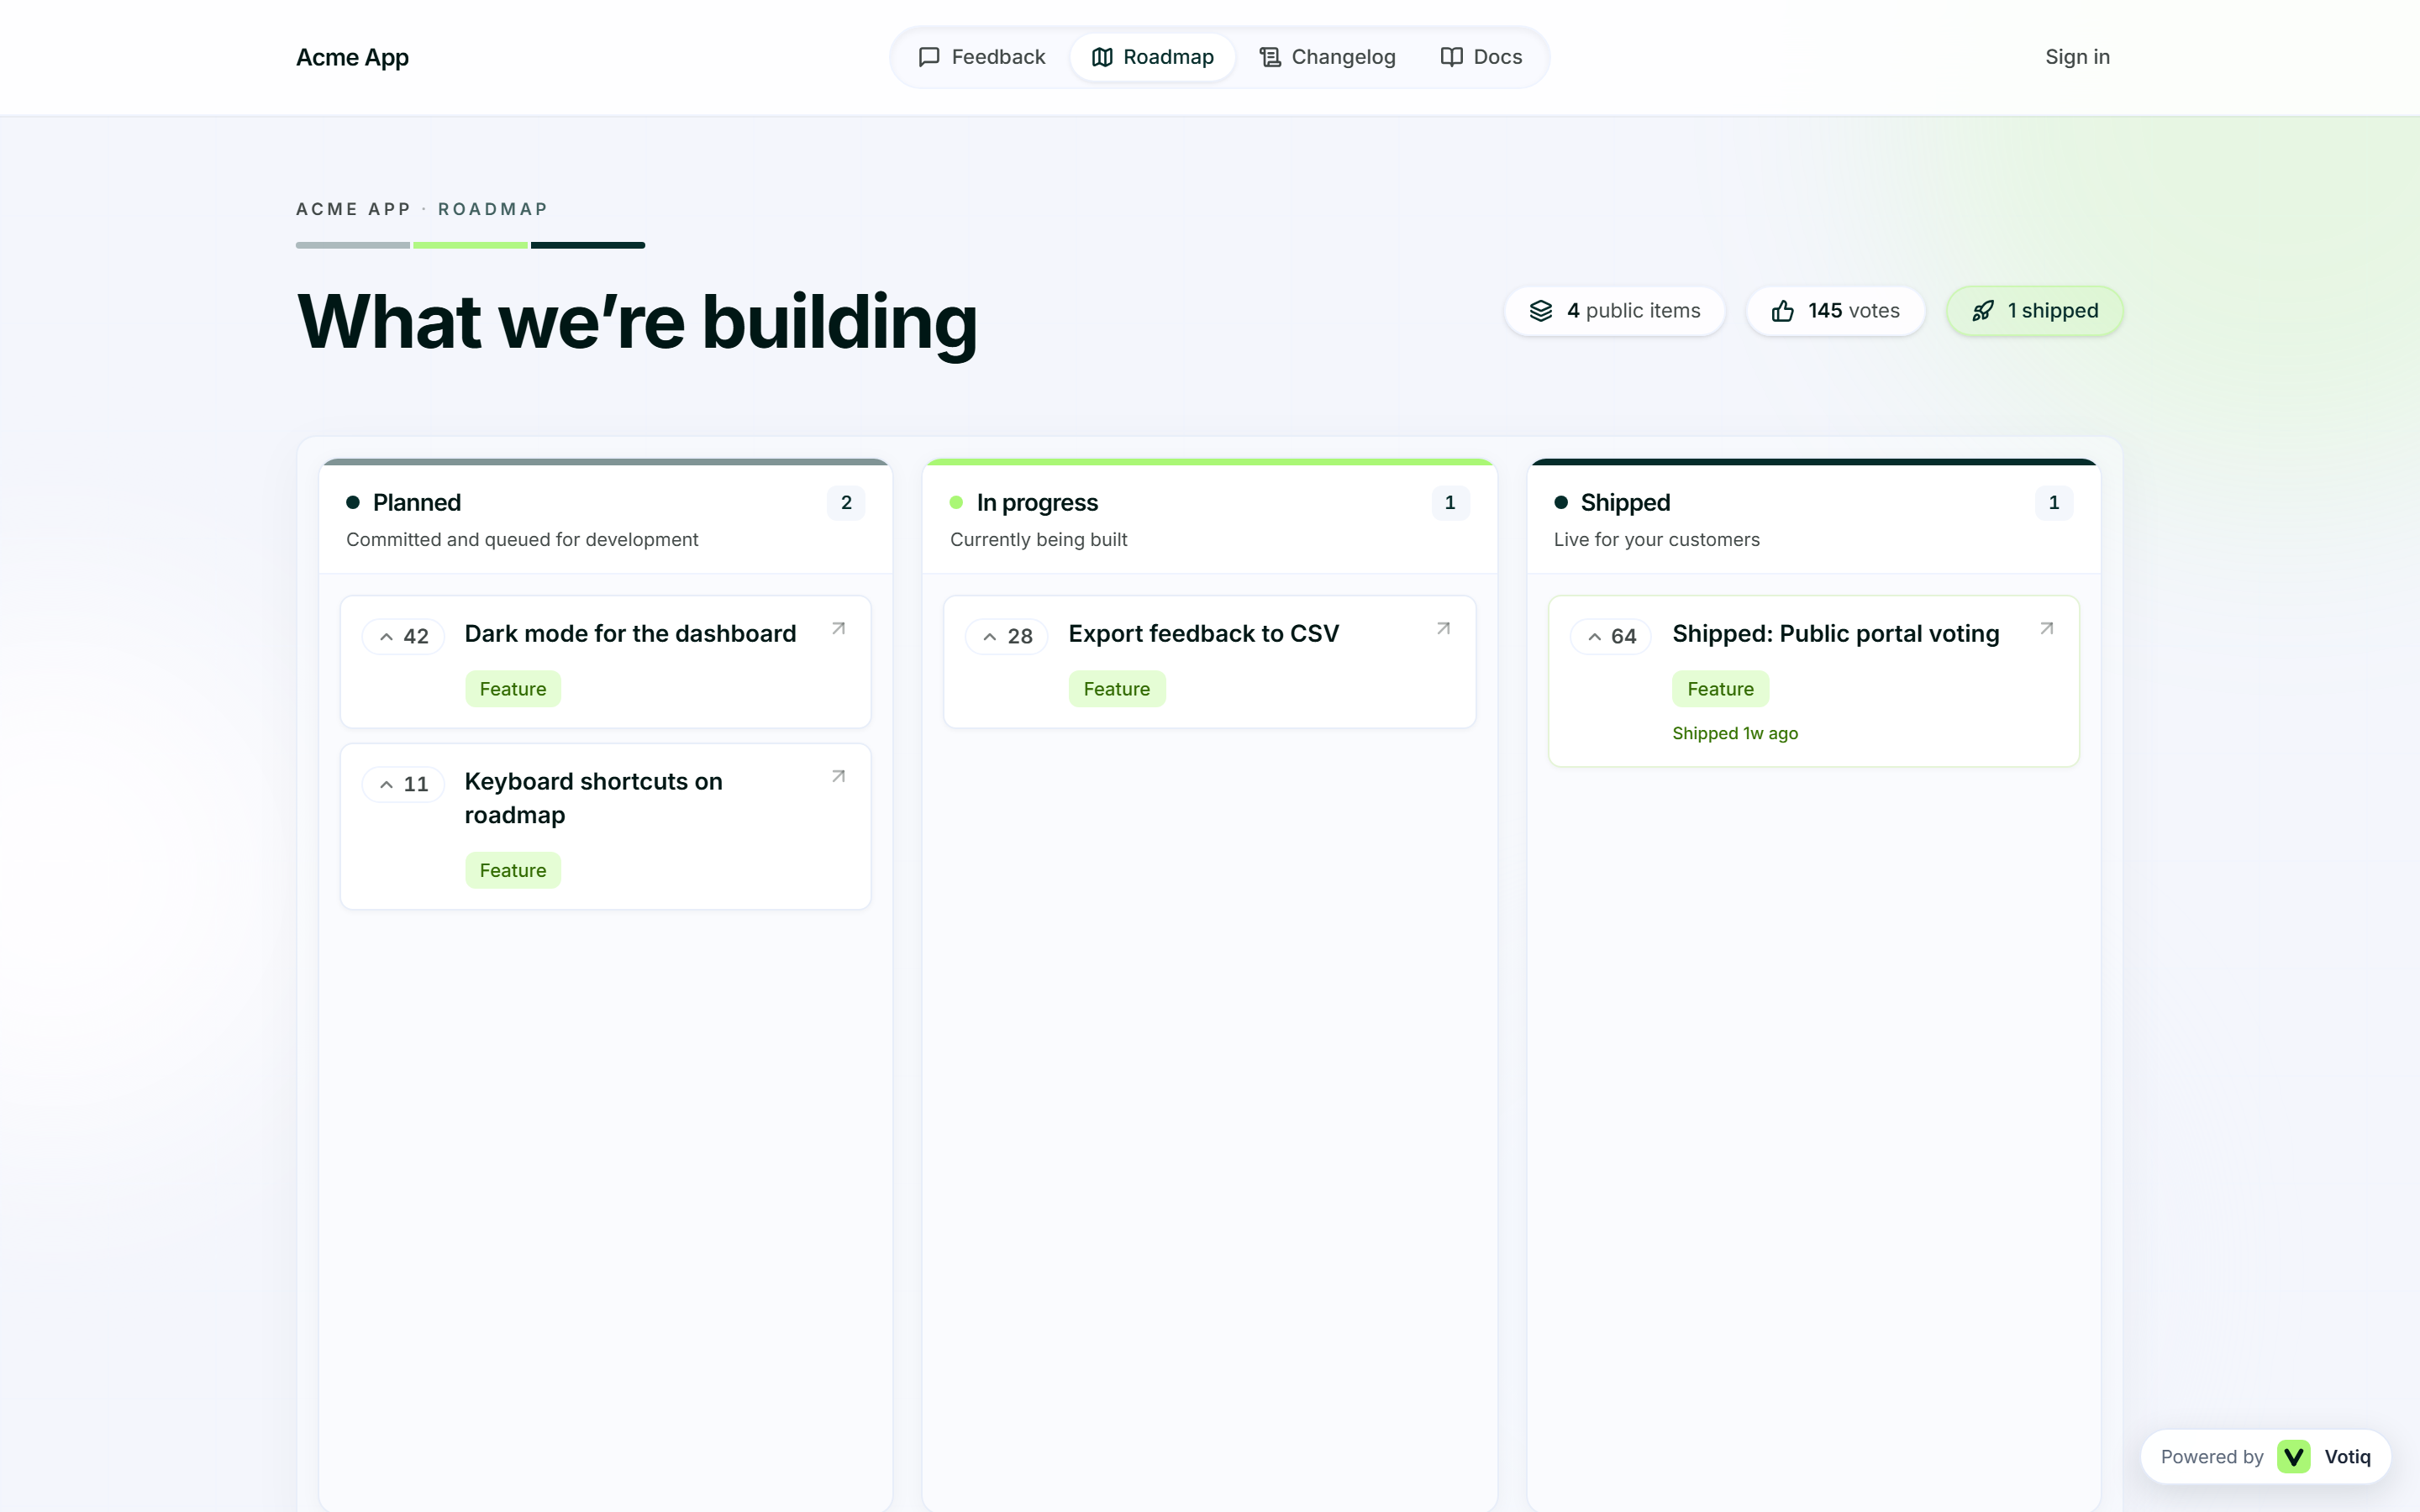Click the 'Shipped 1w ago' text
Image resolution: width=2420 pixels, height=1512 pixels.
click(x=1735, y=734)
